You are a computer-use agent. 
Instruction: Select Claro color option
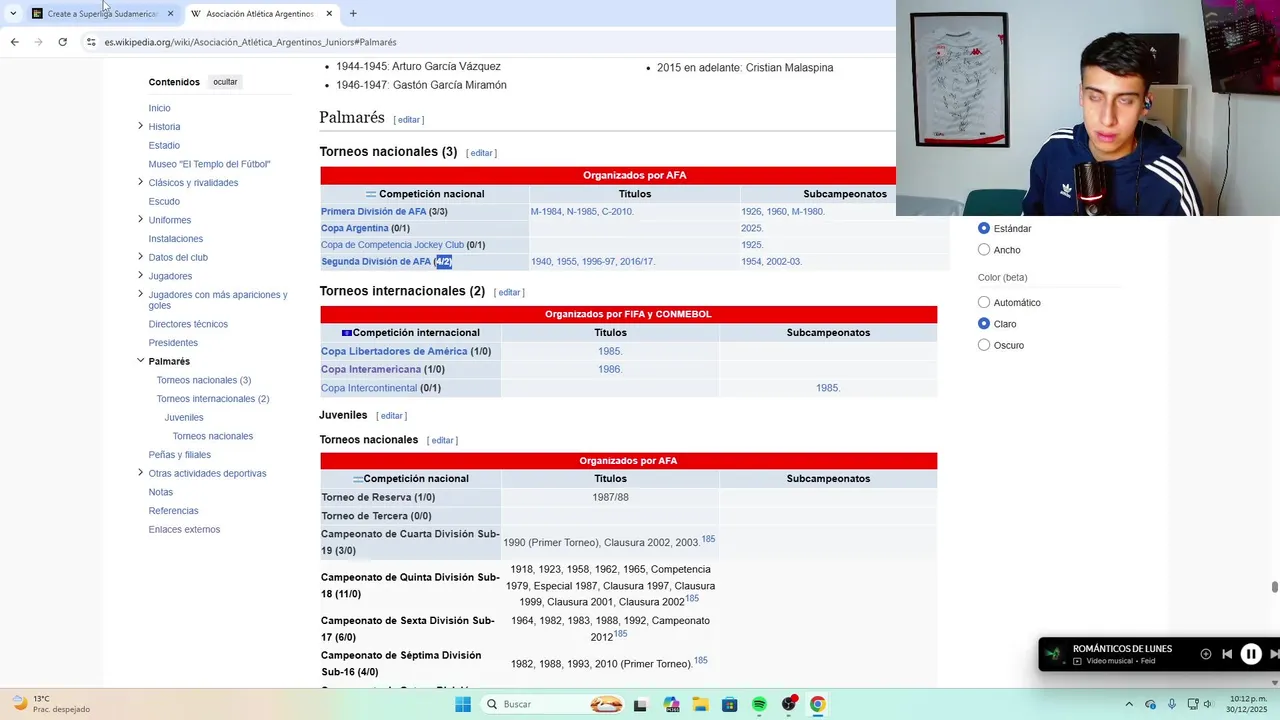point(984,324)
